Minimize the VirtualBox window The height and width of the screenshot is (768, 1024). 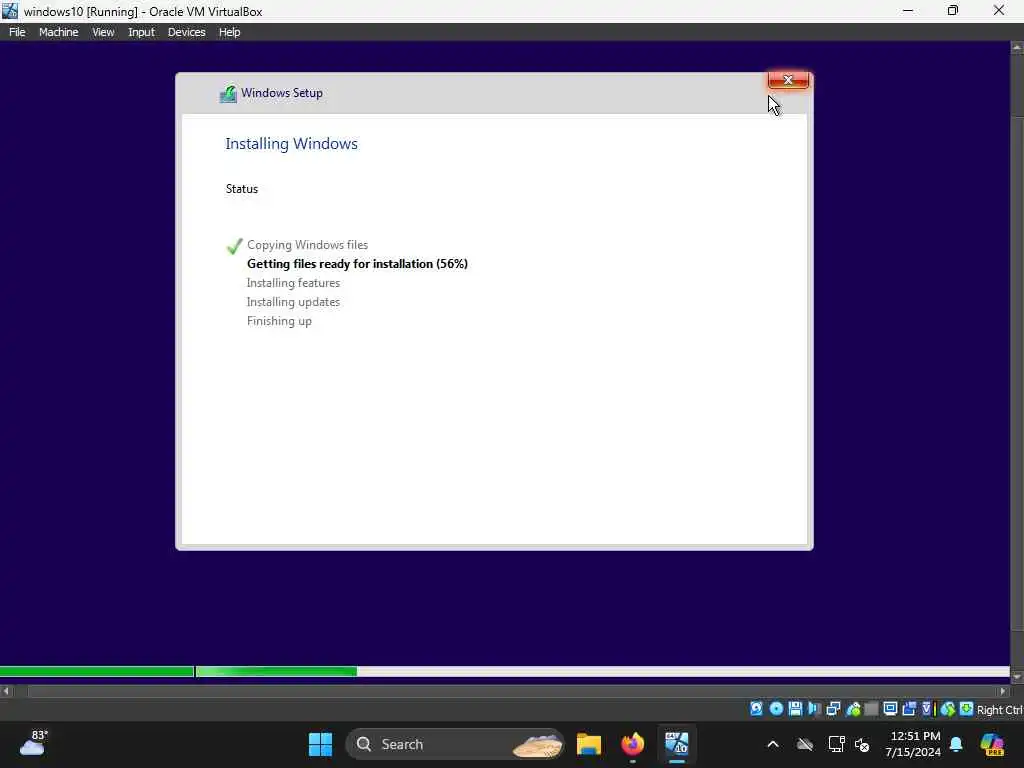coord(908,11)
